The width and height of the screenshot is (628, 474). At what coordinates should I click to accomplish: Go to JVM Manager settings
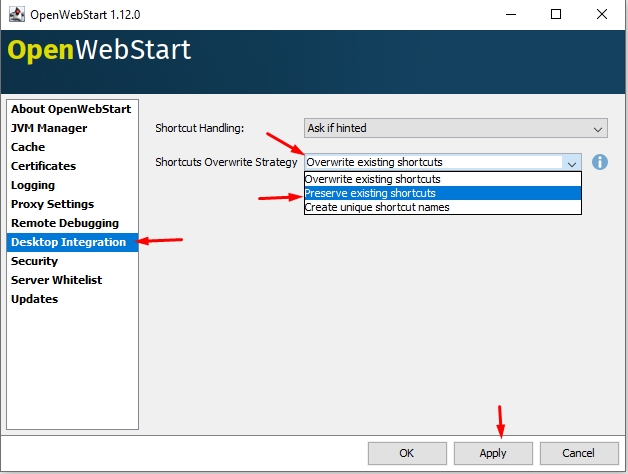click(49, 128)
